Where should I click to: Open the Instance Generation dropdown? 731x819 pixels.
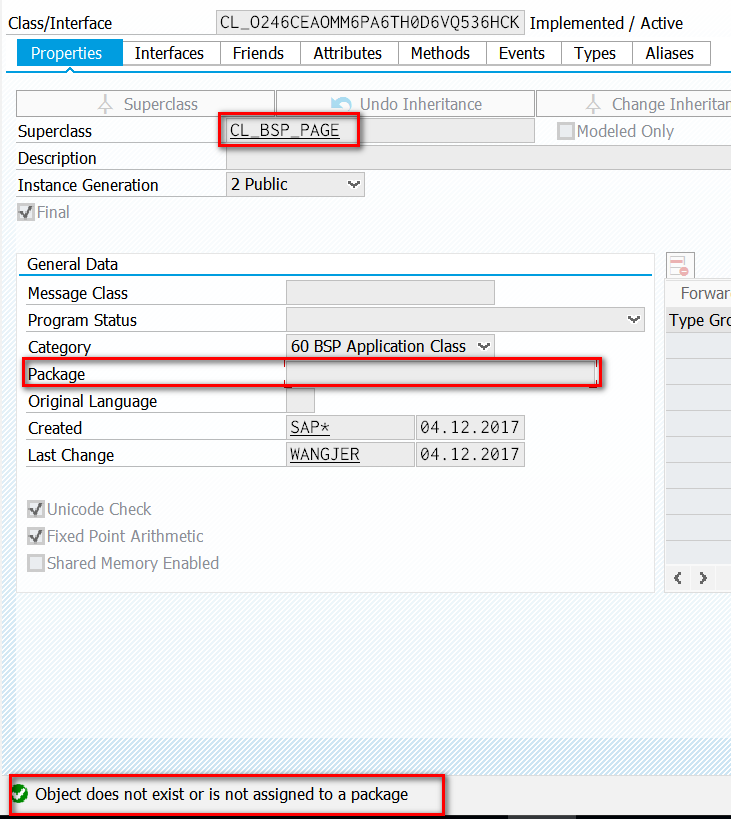point(296,184)
